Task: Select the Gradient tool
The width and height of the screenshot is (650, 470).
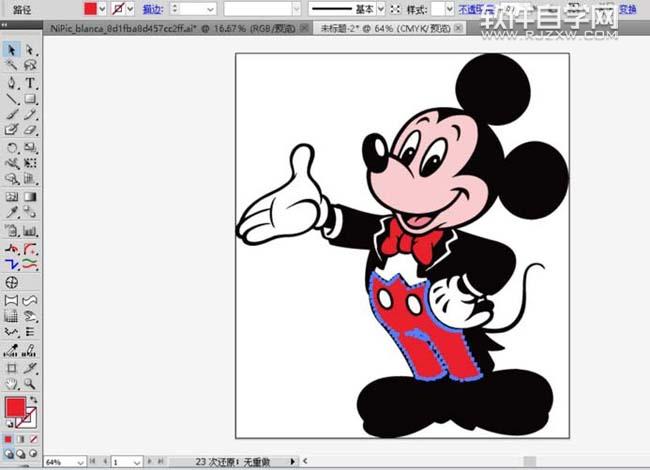Action: point(30,196)
